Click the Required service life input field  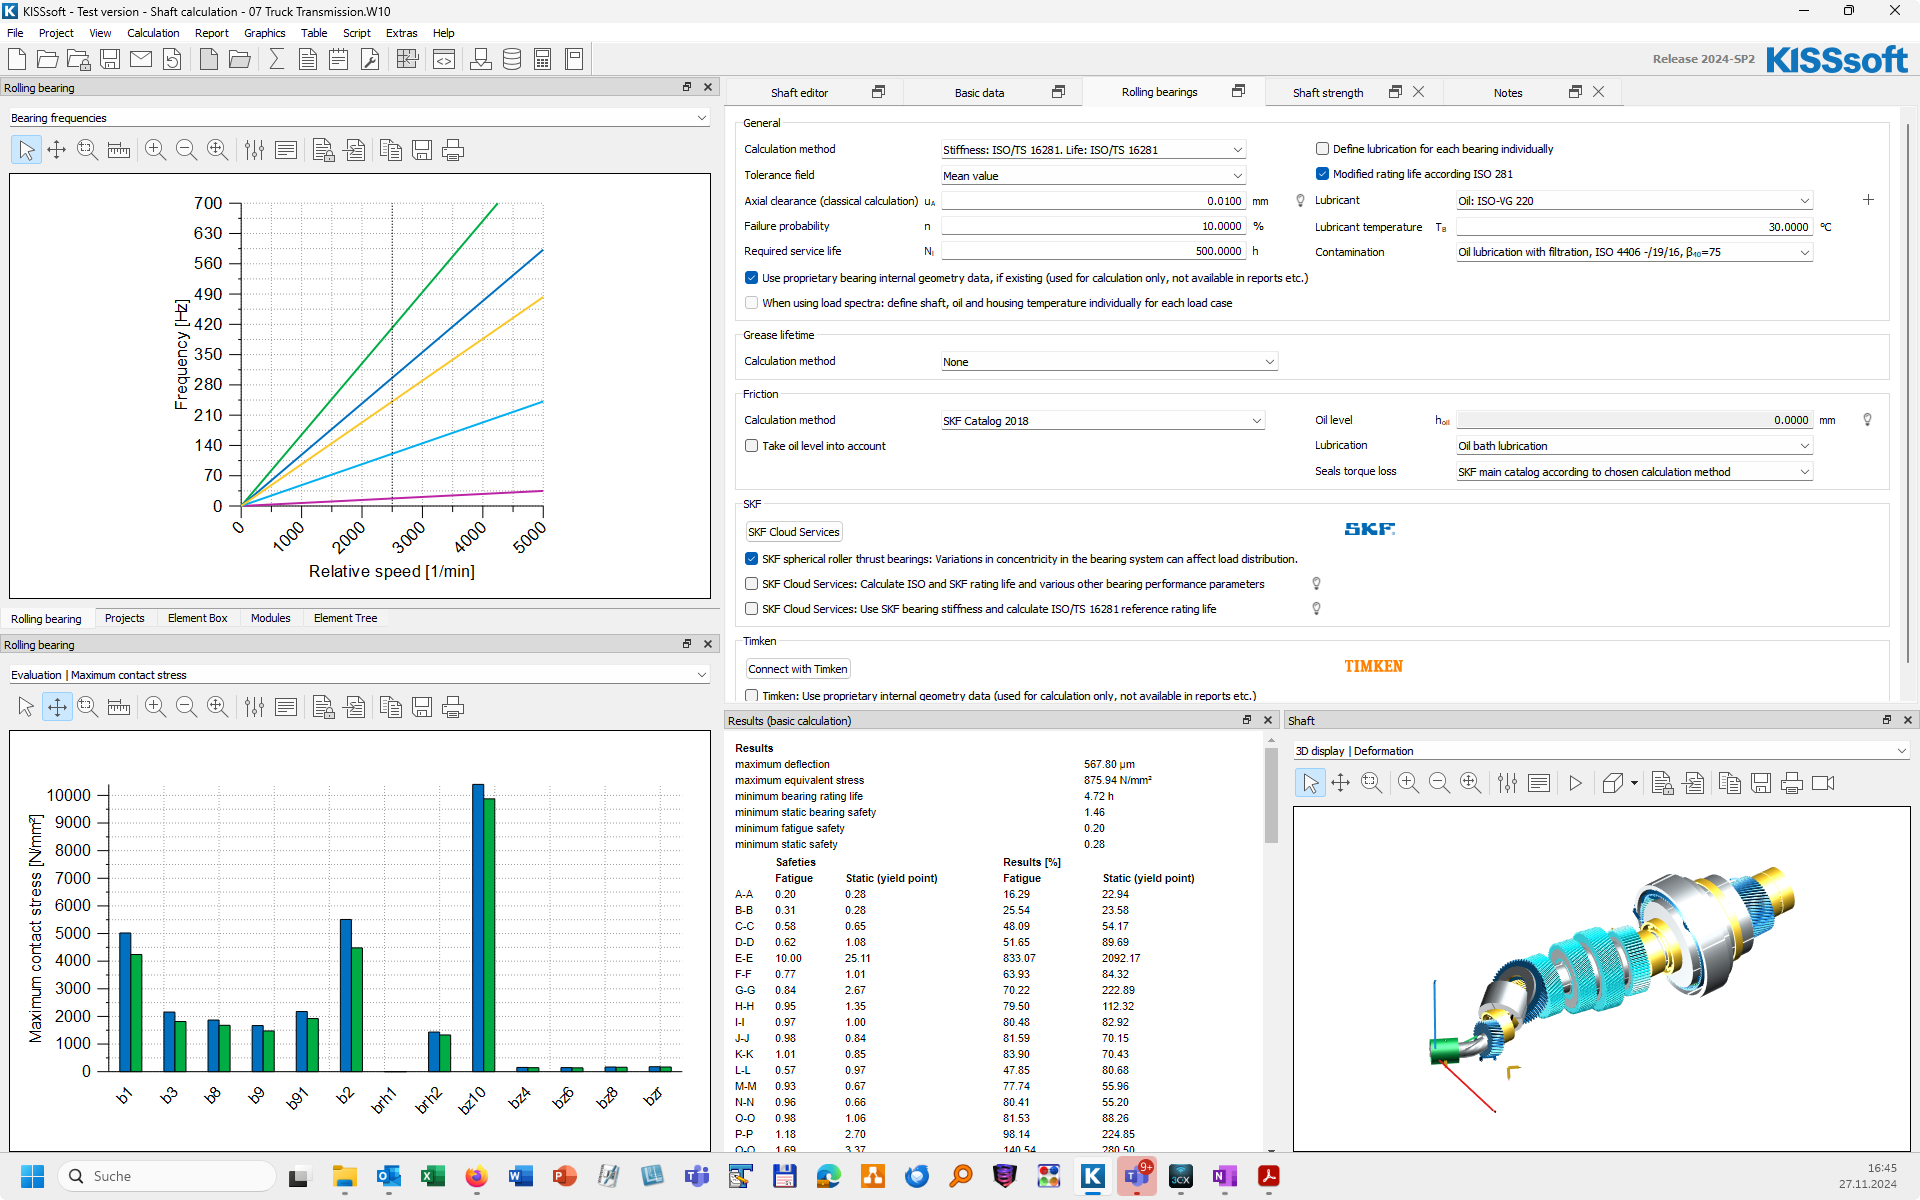[x=1093, y=252]
